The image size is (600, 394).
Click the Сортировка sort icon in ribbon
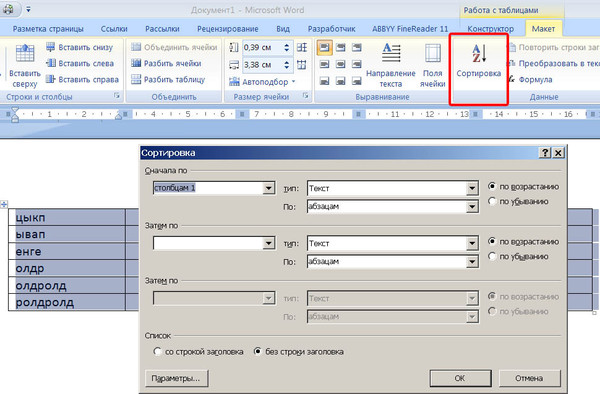click(x=479, y=54)
